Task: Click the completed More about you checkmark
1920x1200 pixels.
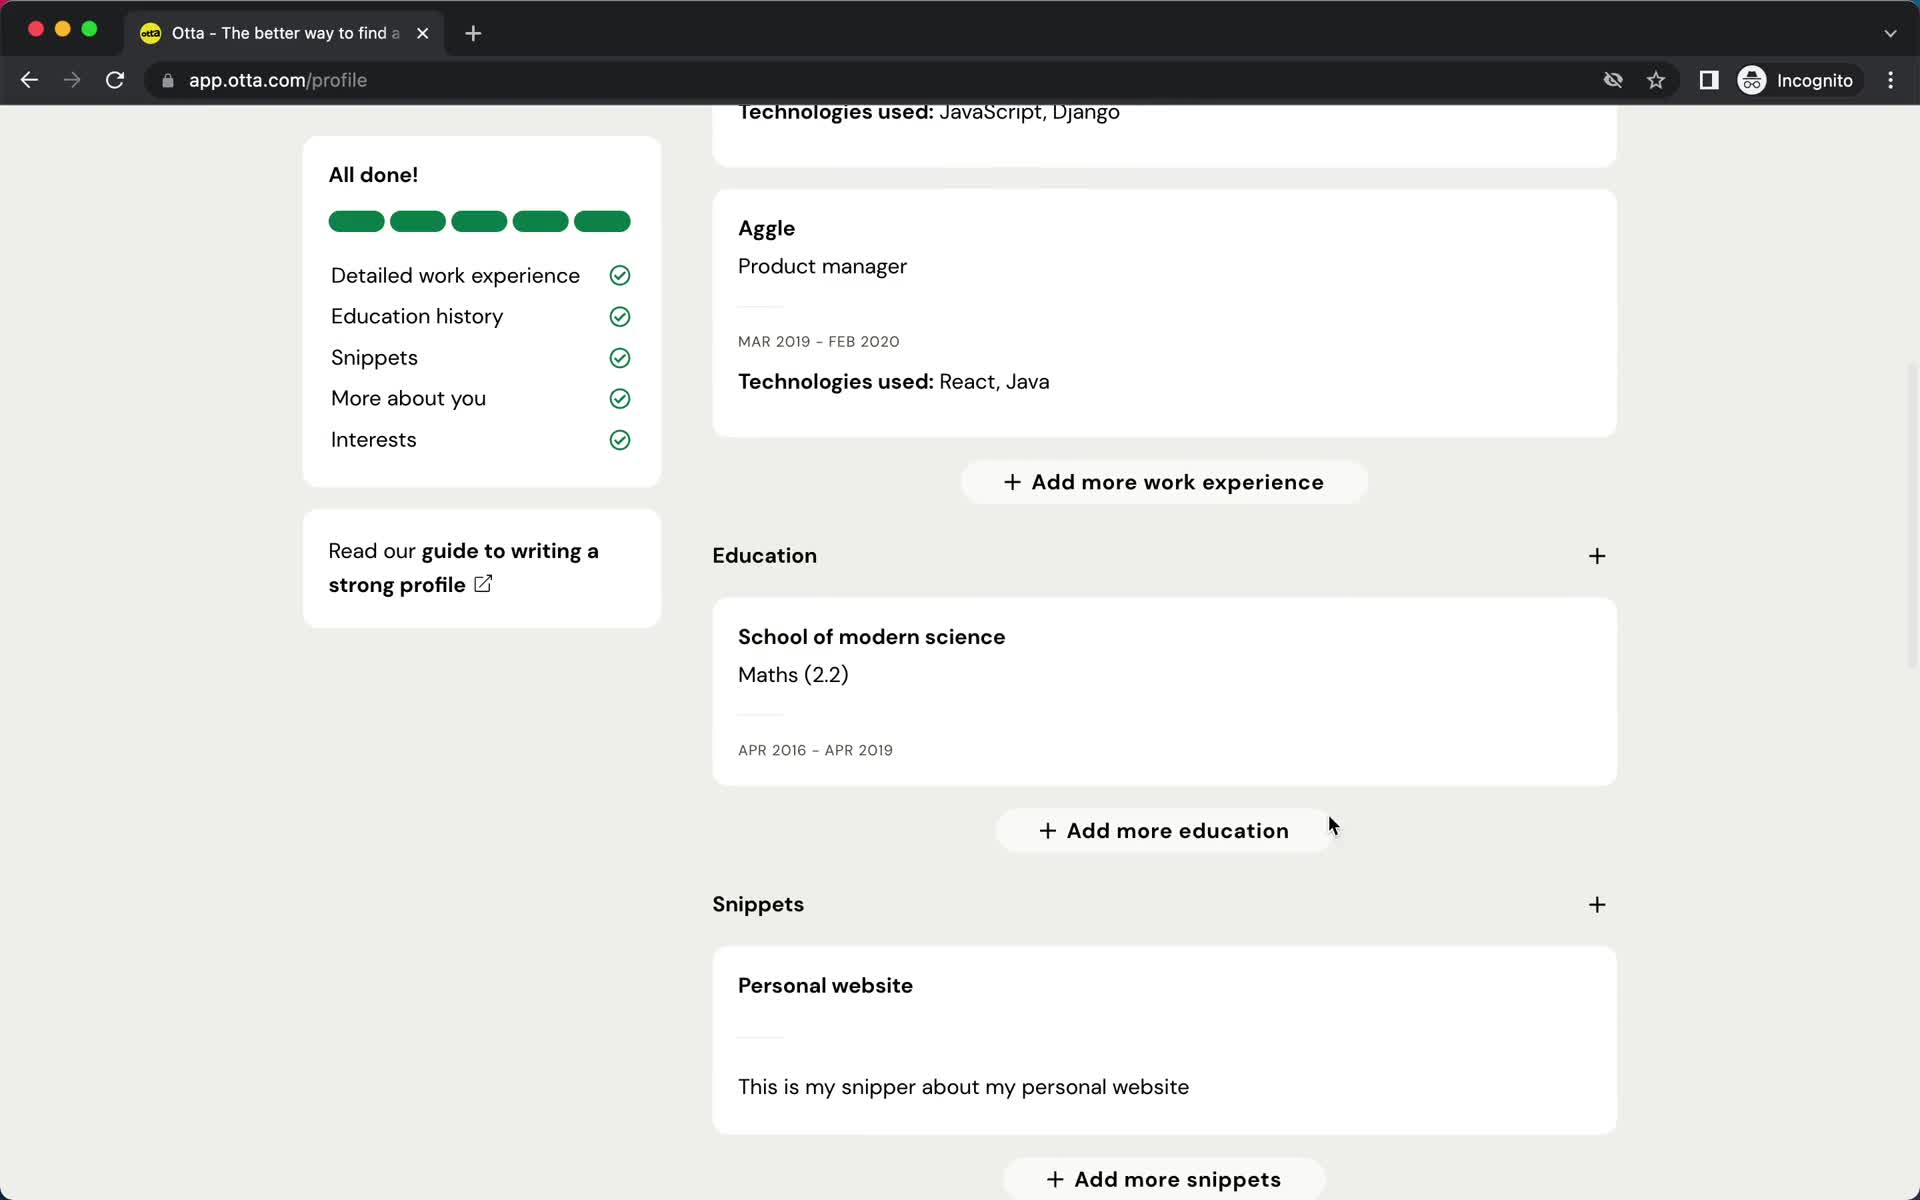Action: pyautogui.click(x=619, y=398)
